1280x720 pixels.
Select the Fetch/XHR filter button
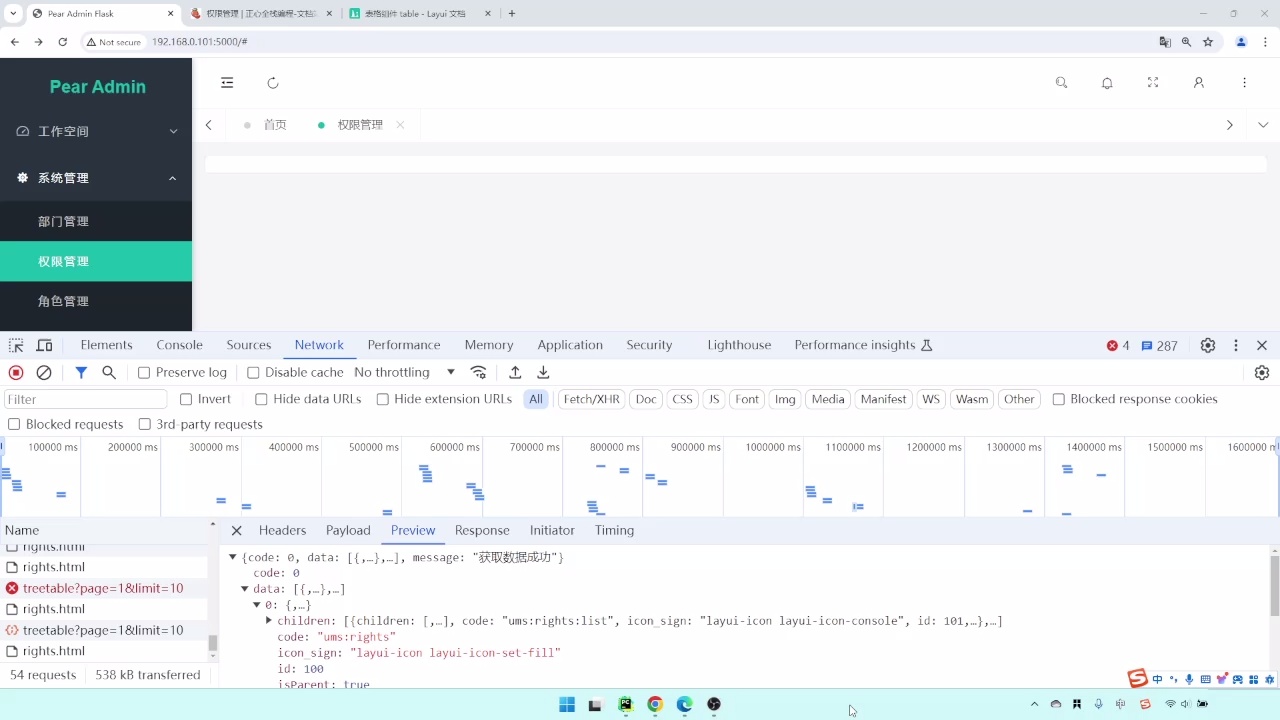[591, 399]
